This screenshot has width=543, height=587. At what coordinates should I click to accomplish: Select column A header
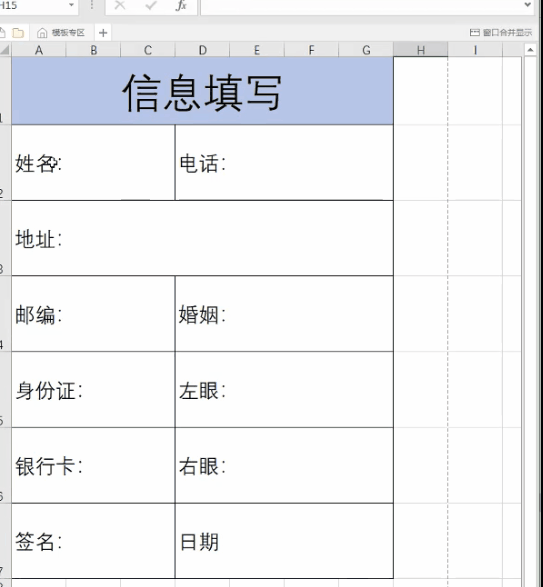point(39,50)
